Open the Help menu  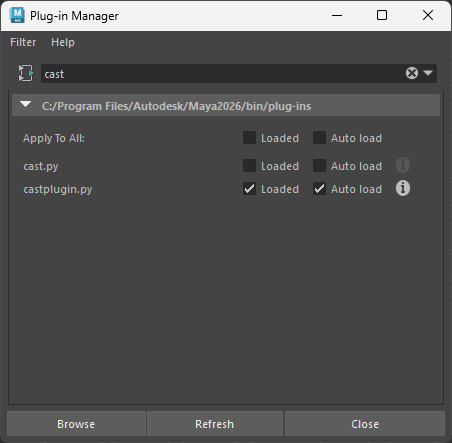63,42
